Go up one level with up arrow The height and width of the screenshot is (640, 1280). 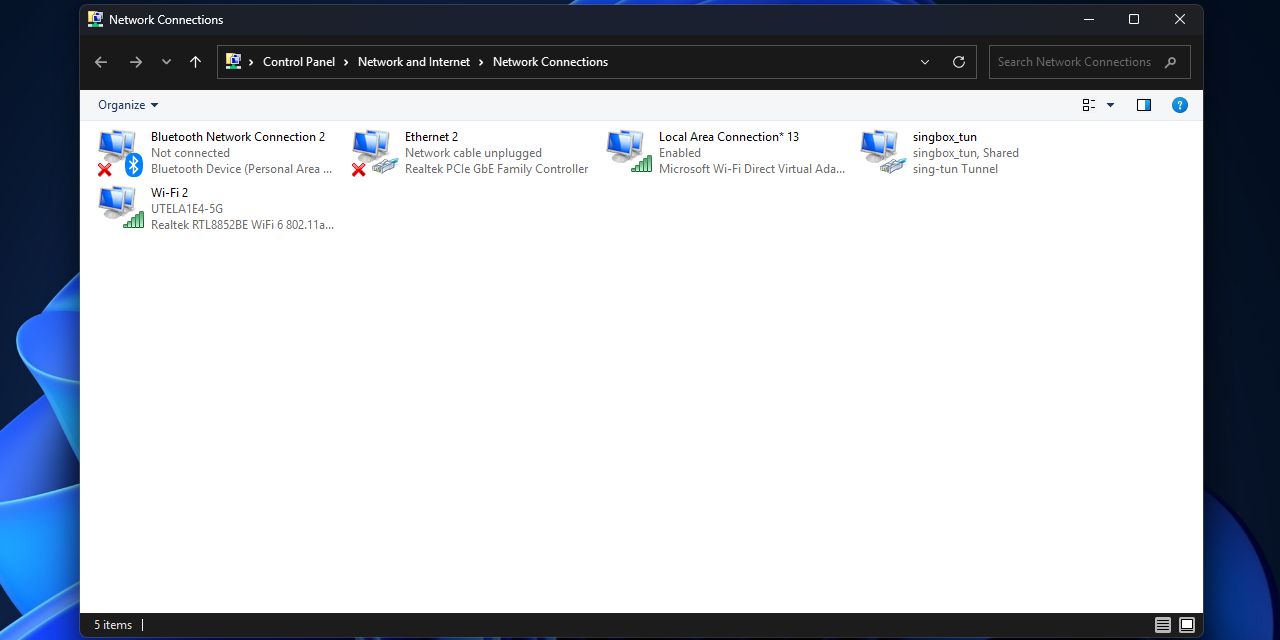[195, 62]
